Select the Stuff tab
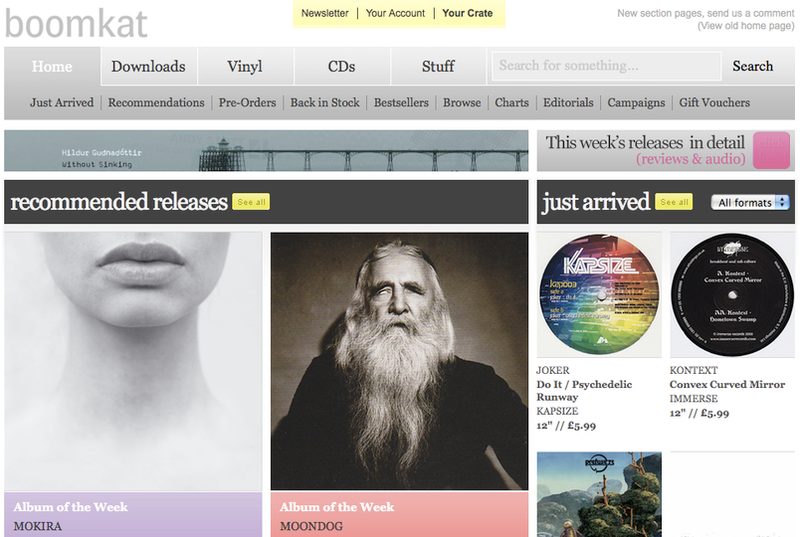800x537 pixels. pos(438,66)
